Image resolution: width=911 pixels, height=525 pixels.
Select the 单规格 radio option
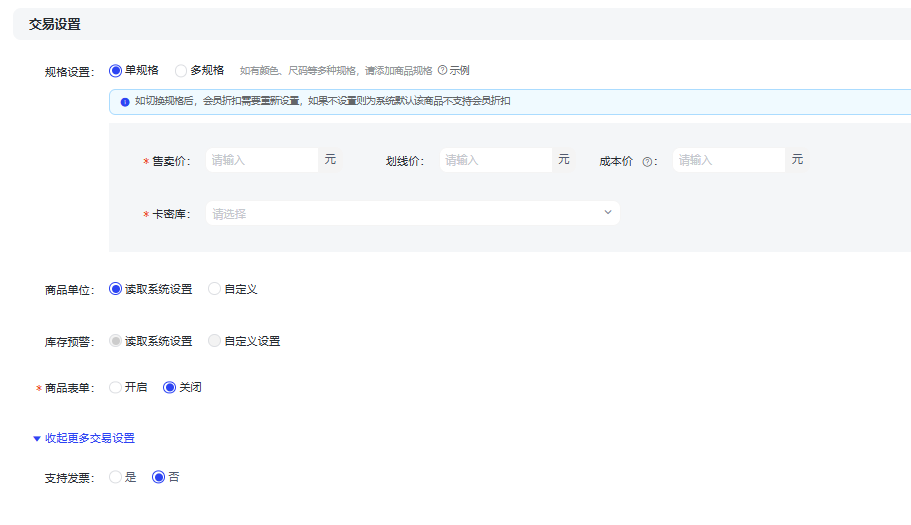pos(116,70)
